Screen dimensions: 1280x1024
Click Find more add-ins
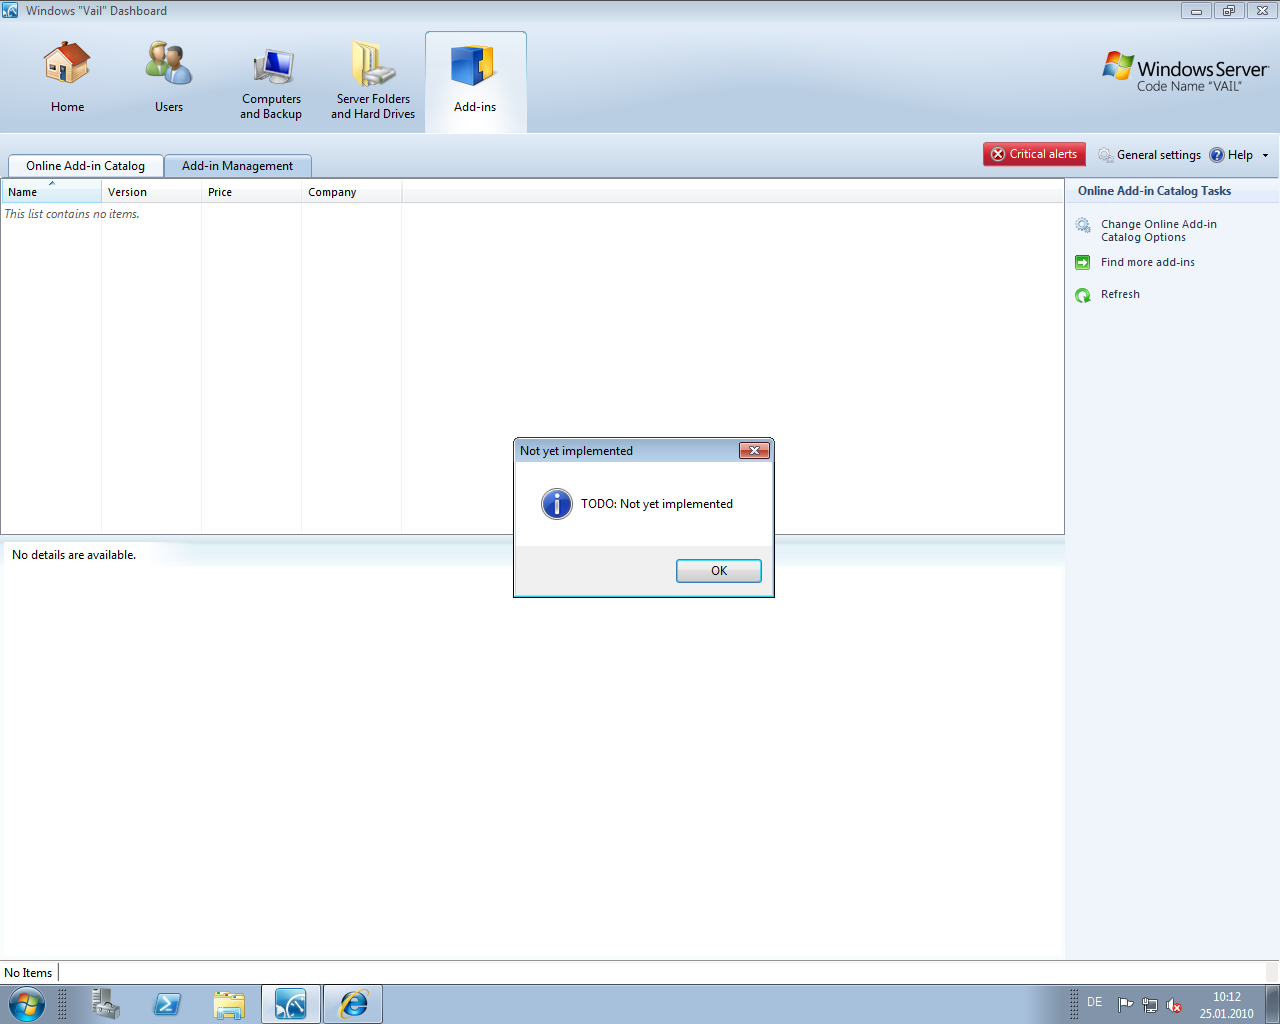(x=1147, y=262)
